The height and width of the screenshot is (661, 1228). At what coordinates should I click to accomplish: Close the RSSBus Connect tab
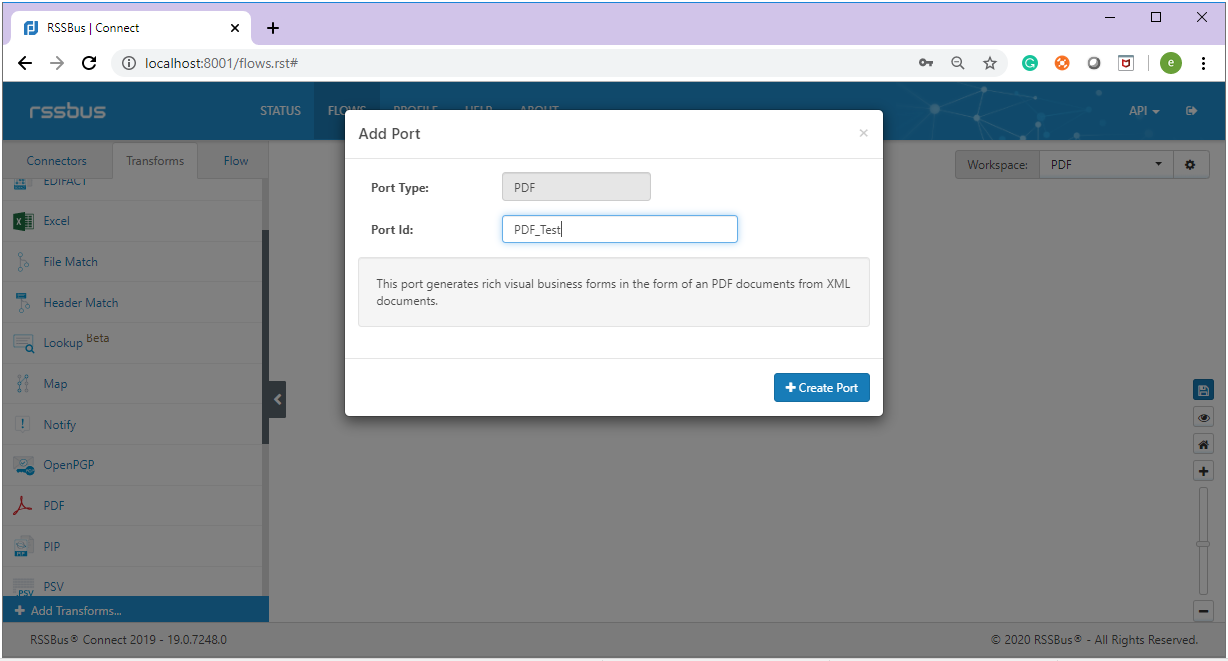pyautogui.click(x=235, y=28)
